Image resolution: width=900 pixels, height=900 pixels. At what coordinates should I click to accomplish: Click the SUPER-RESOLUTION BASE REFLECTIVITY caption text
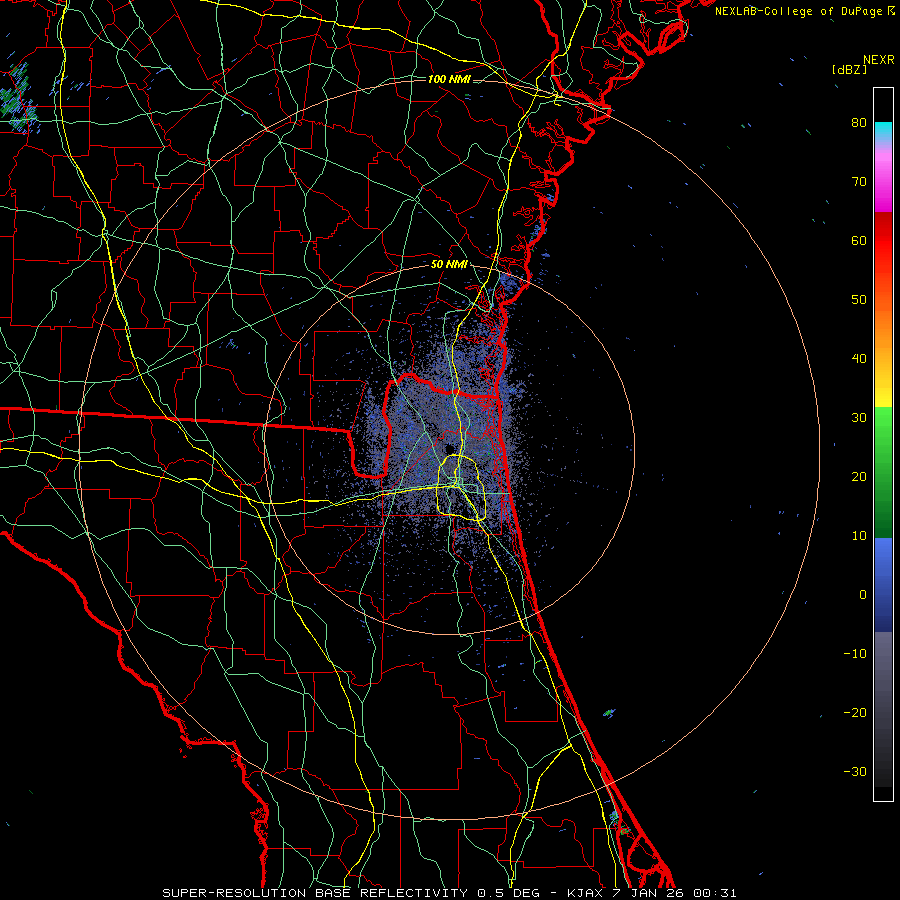pyautogui.click(x=315, y=893)
